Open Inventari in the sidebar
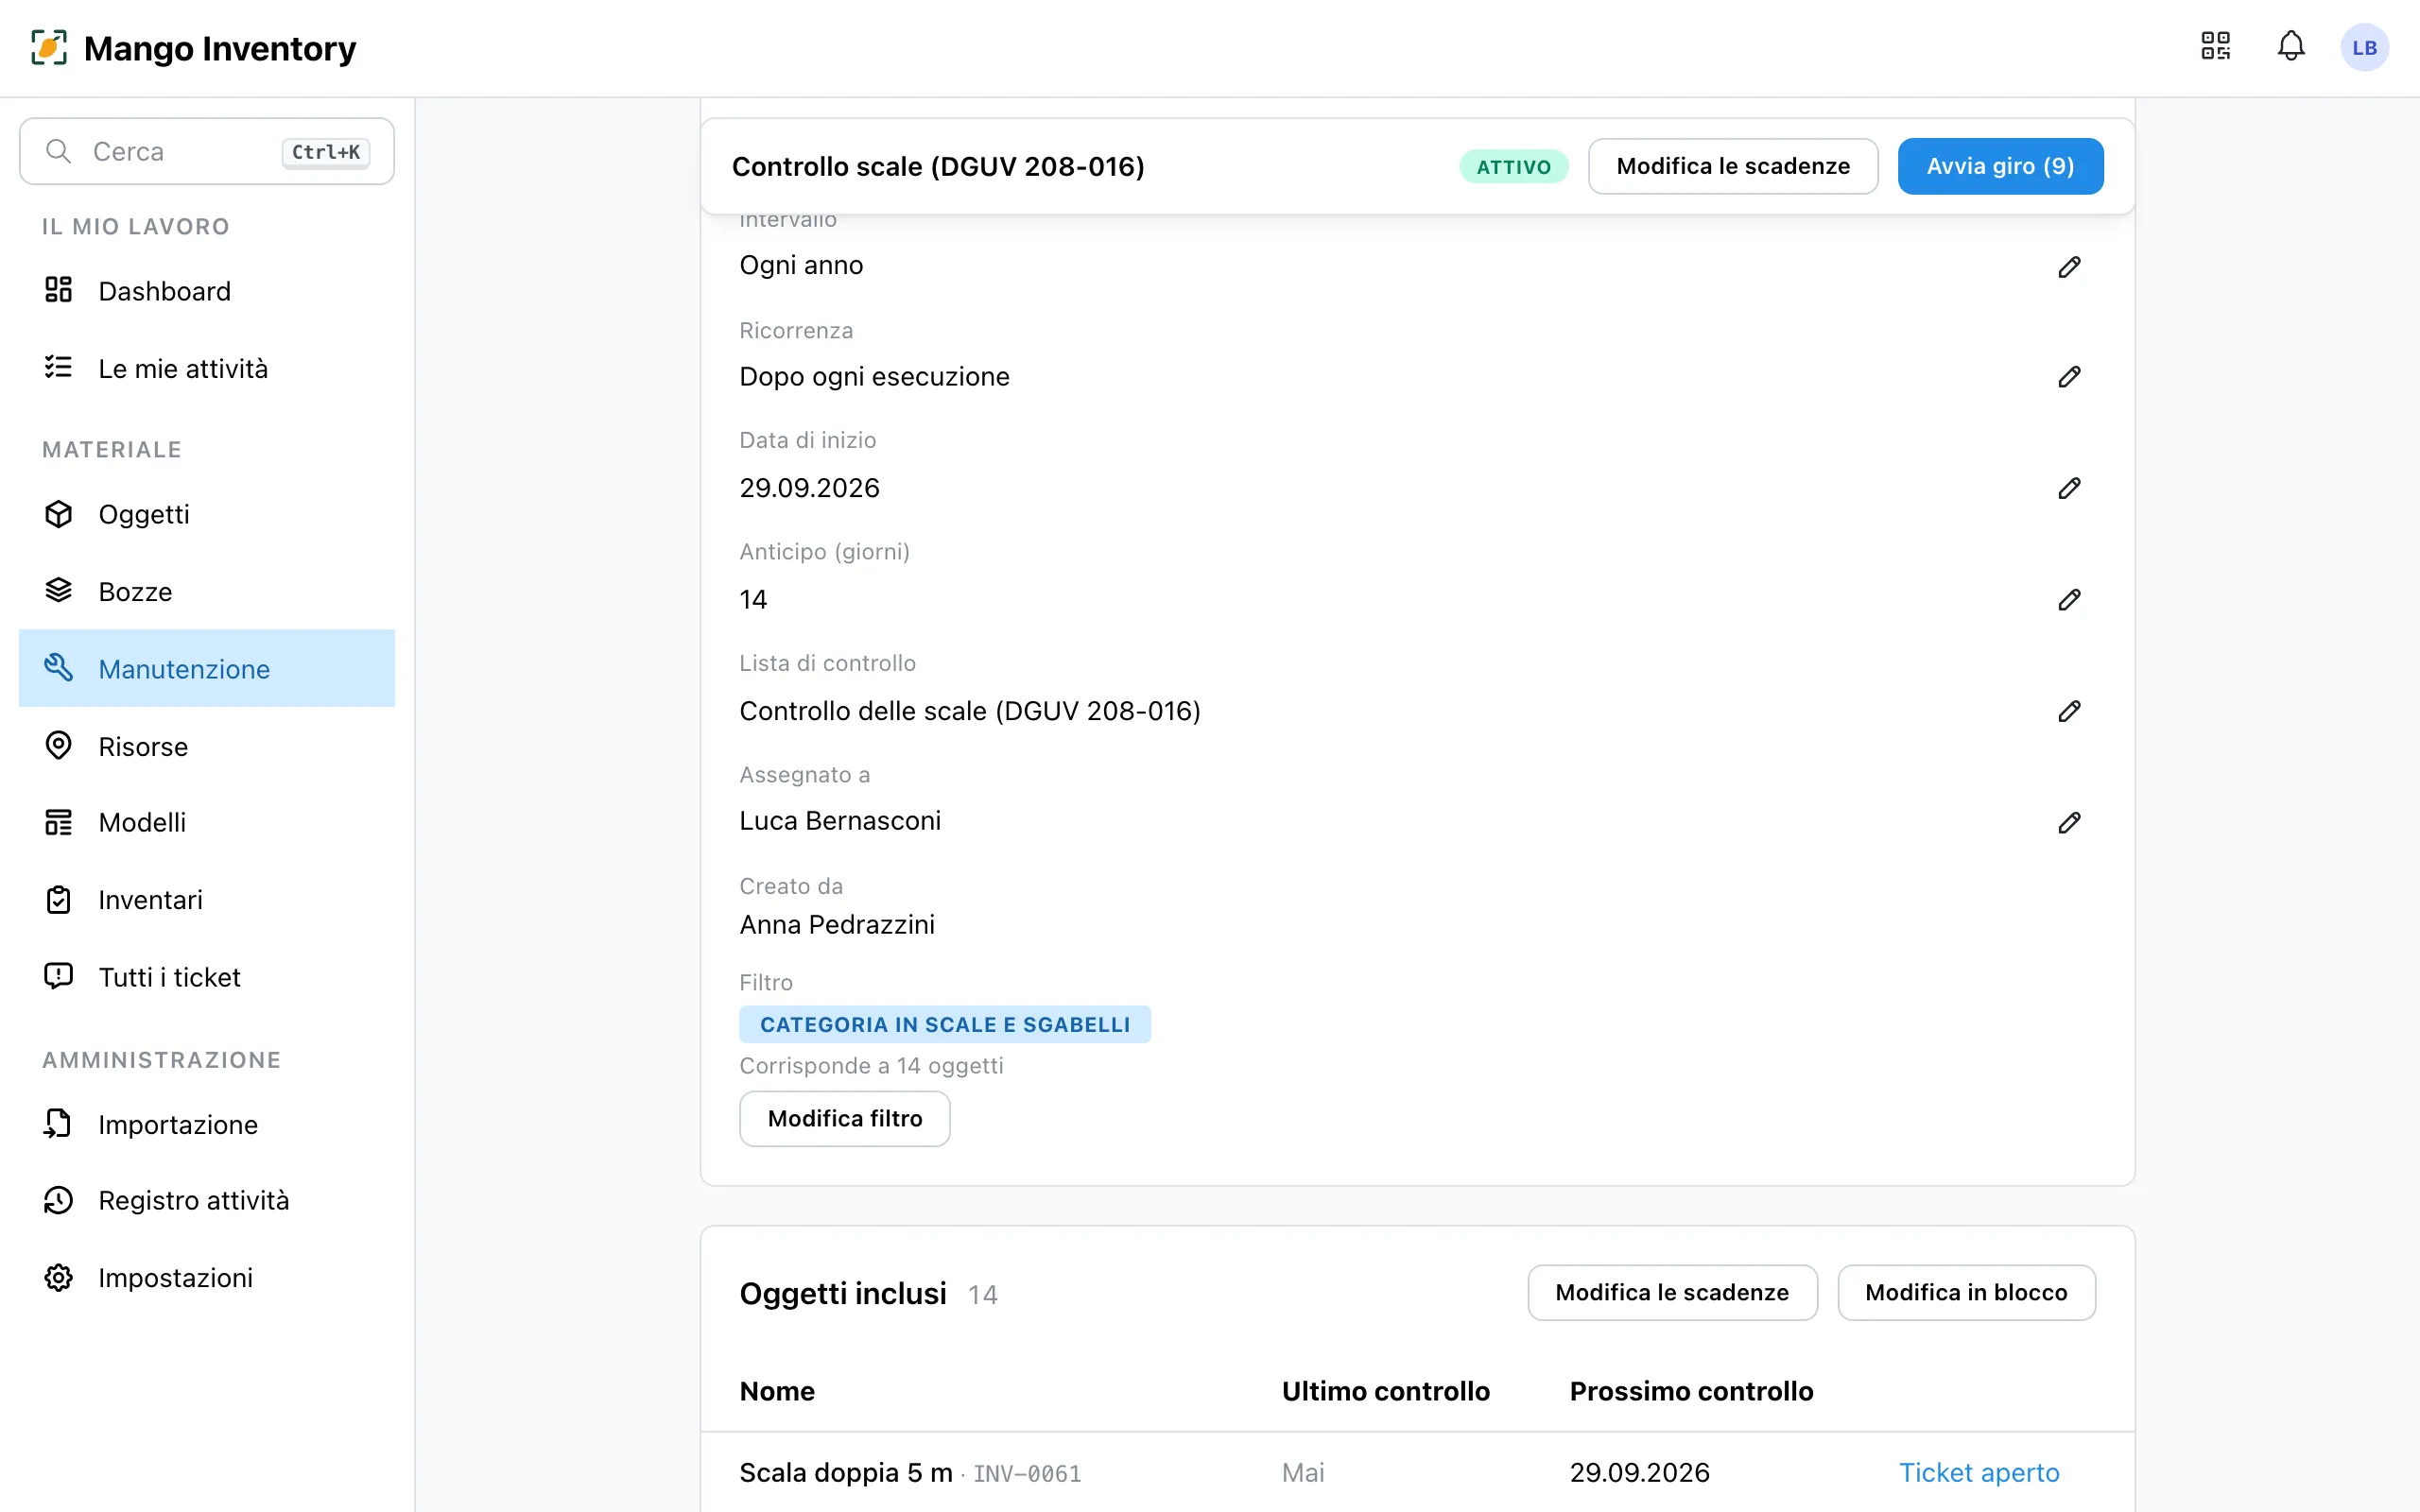Image resolution: width=2420 pixels, height=1512 pixels. point(207,900)
